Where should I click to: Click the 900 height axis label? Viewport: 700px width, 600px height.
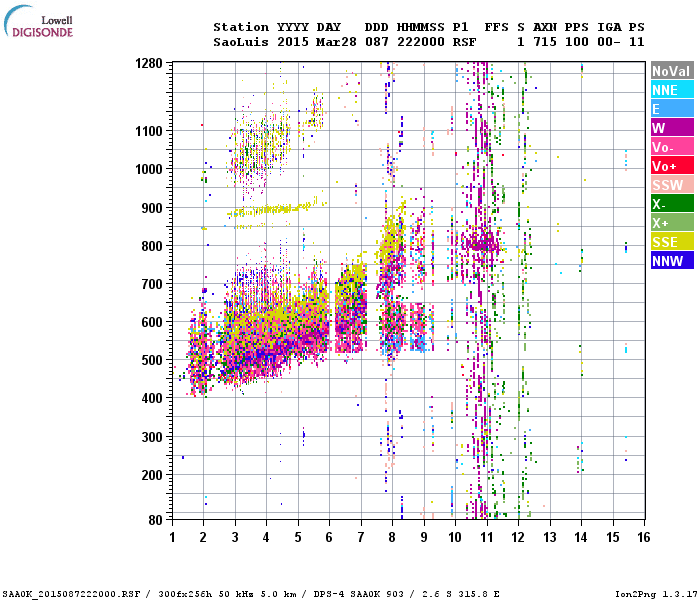[152, 208]
